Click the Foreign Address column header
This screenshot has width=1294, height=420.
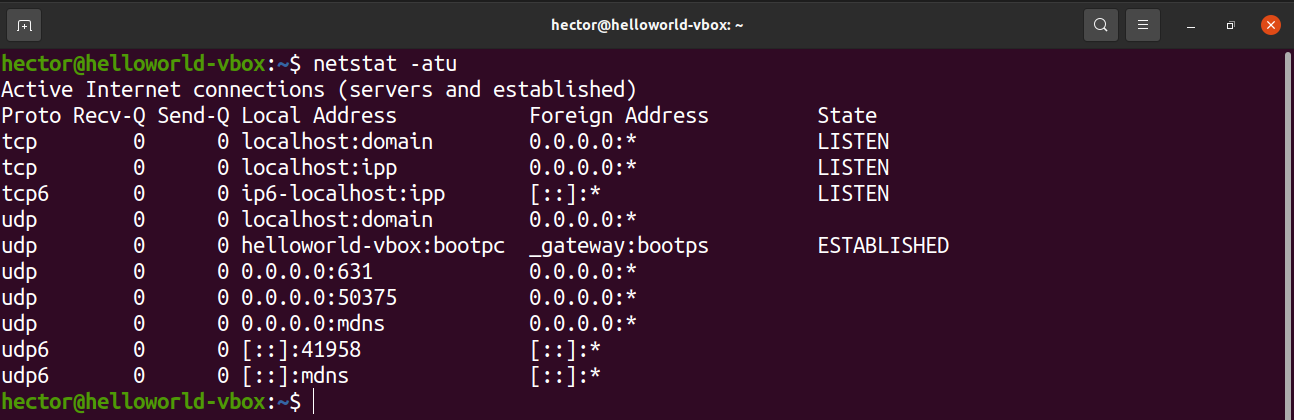pos(618,116)
